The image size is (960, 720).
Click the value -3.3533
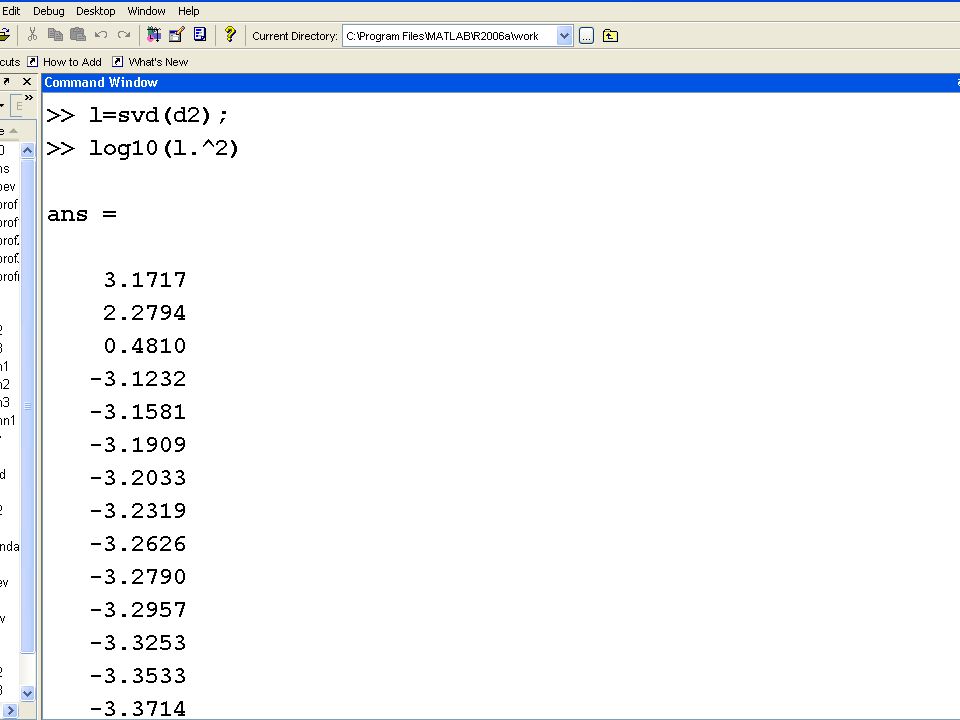(x=138, y=676)
